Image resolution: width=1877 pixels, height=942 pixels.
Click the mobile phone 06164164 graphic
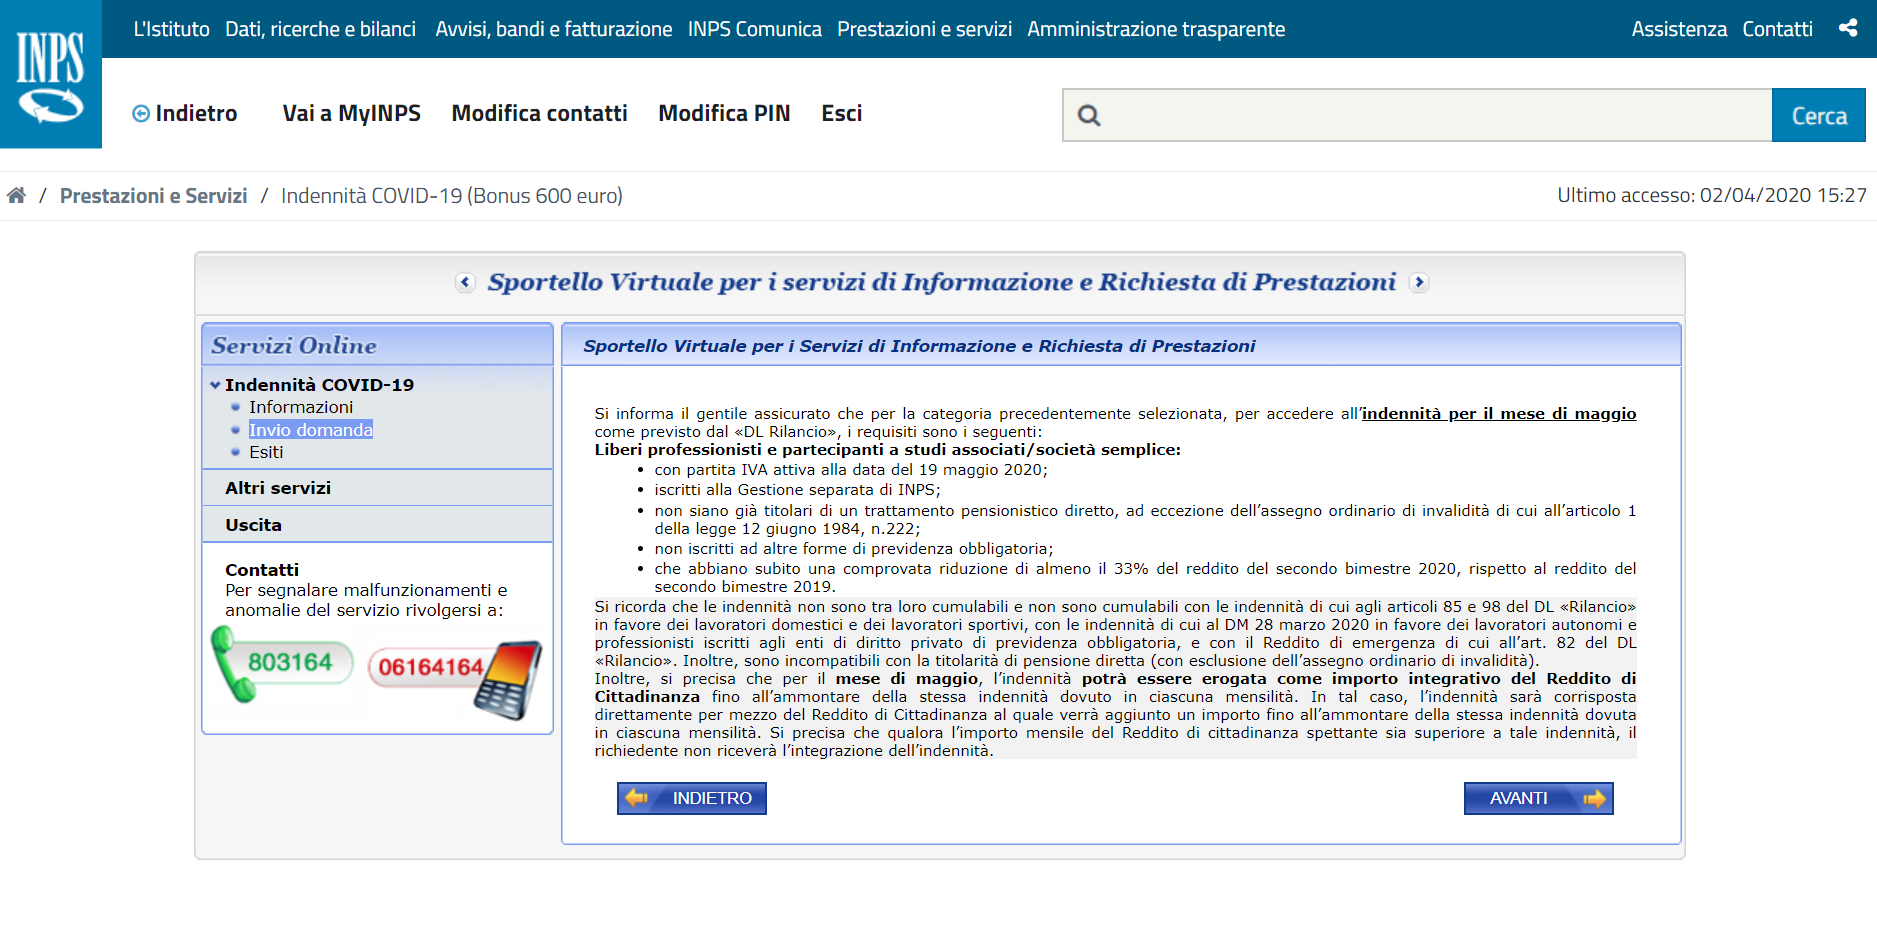(x=455, y=678)
